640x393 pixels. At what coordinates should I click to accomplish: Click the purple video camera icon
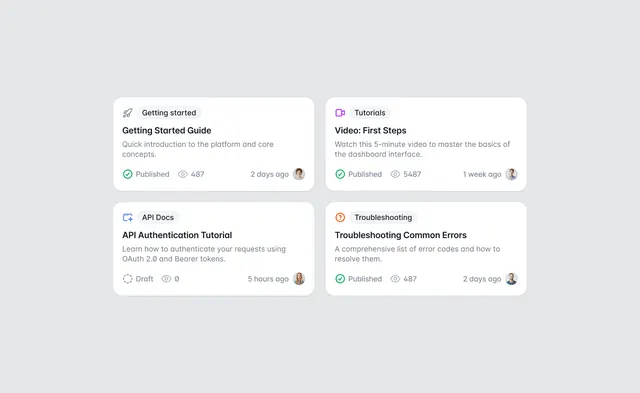(340, 113)
